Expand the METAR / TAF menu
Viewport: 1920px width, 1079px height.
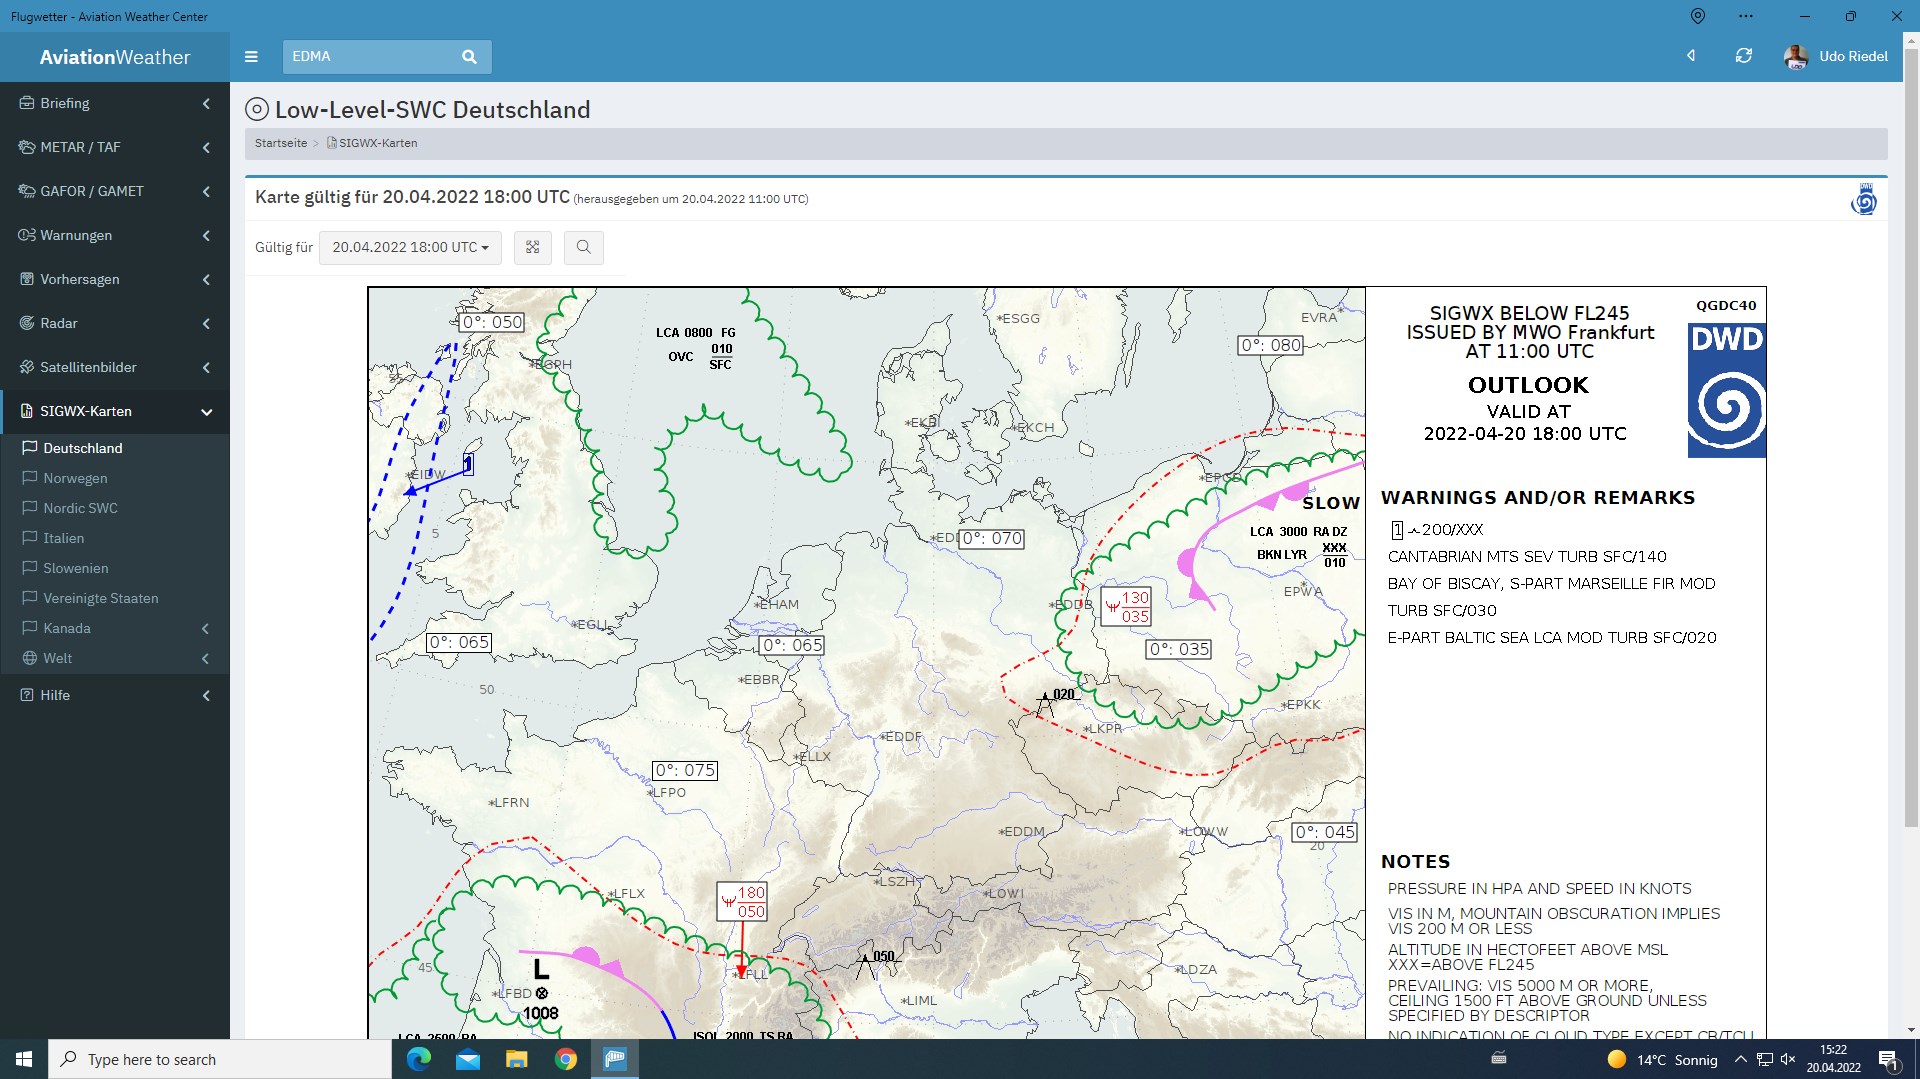pos(115,147)
